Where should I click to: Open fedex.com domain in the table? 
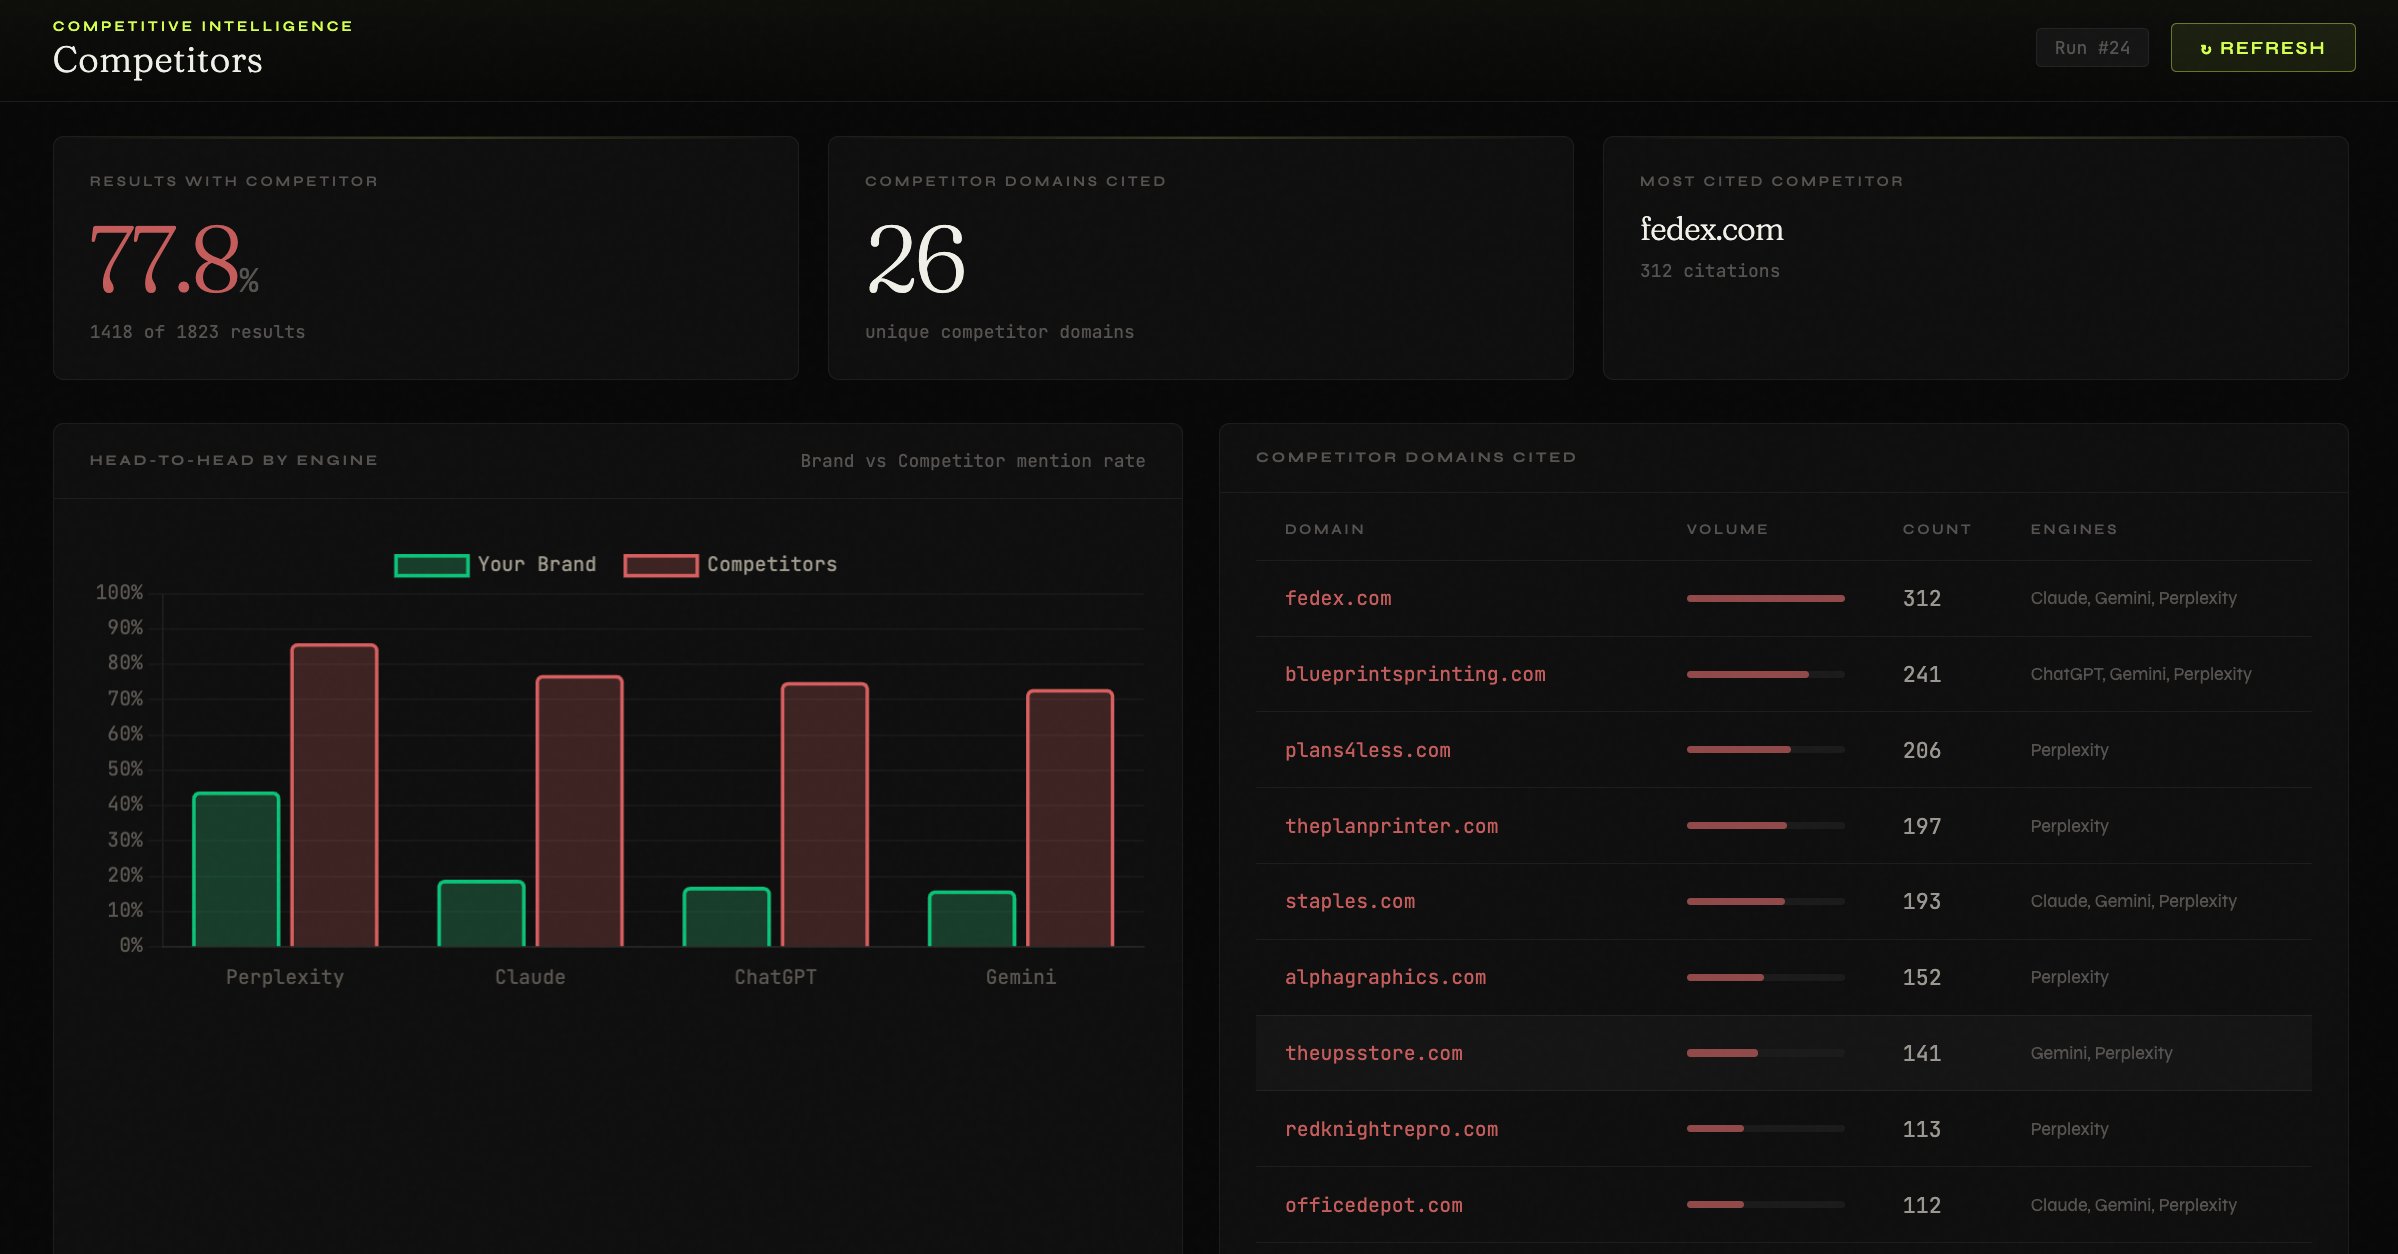(1338, 598)
